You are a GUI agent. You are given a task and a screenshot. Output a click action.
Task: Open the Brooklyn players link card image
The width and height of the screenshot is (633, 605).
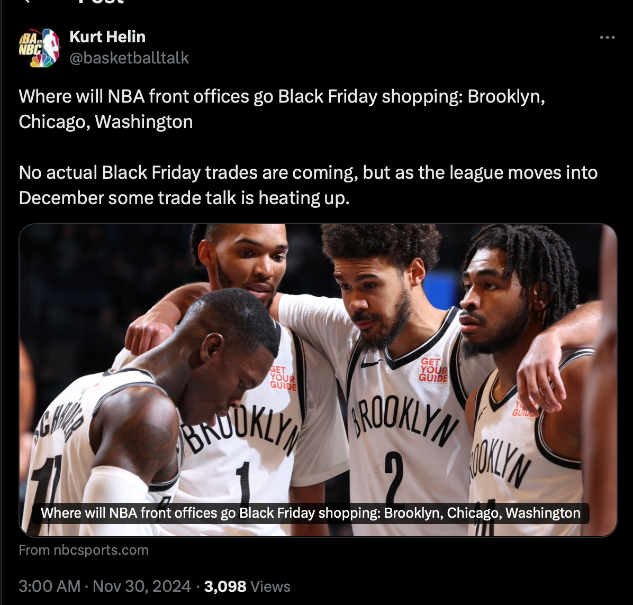318,380
